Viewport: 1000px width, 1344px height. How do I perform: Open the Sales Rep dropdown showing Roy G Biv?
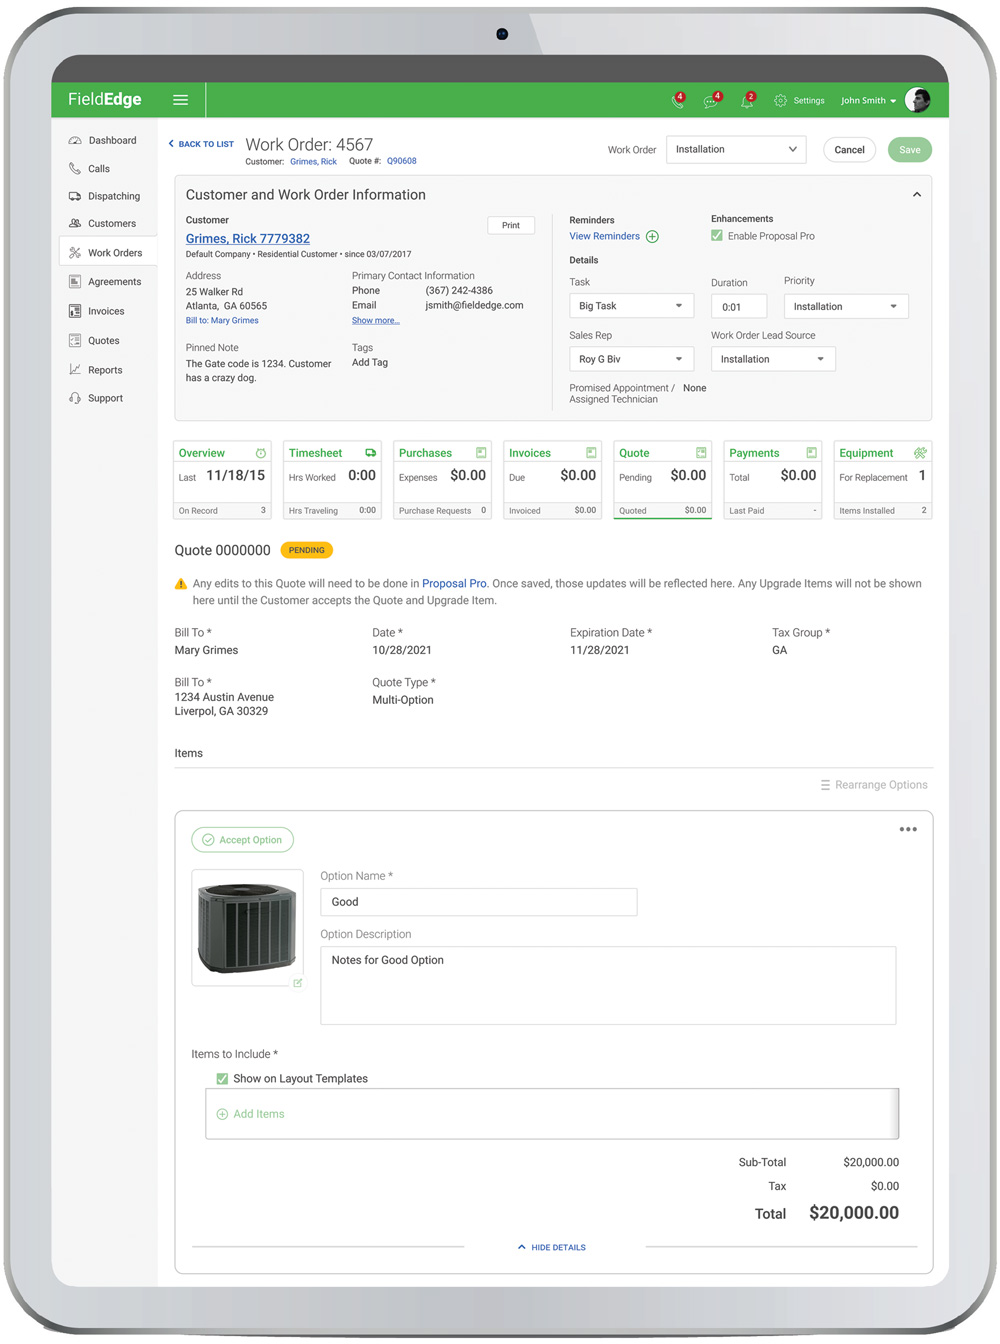point(631,358)
